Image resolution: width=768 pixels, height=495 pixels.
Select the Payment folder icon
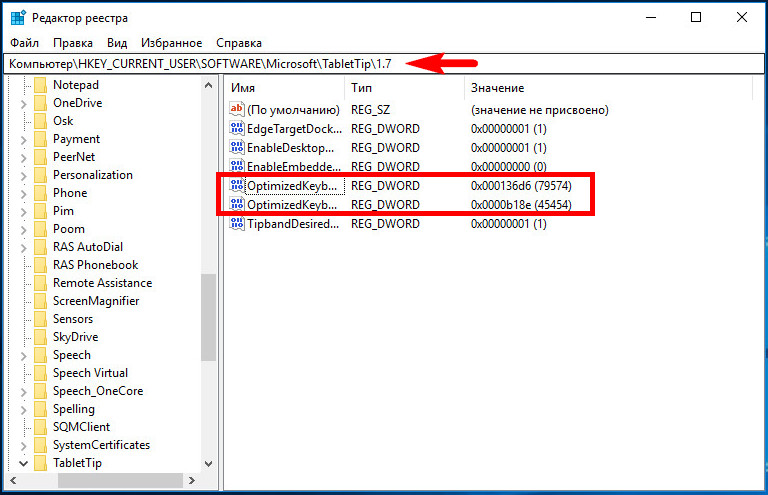point(41,139)
